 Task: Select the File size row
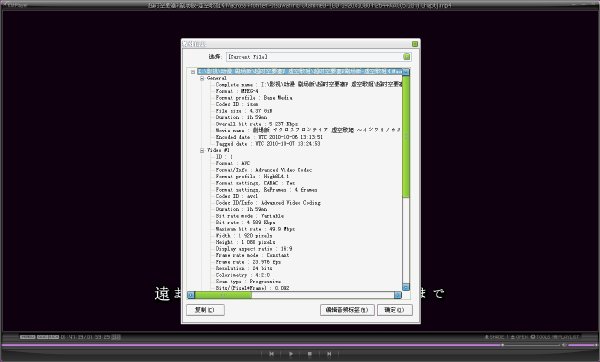coord(244,111)
